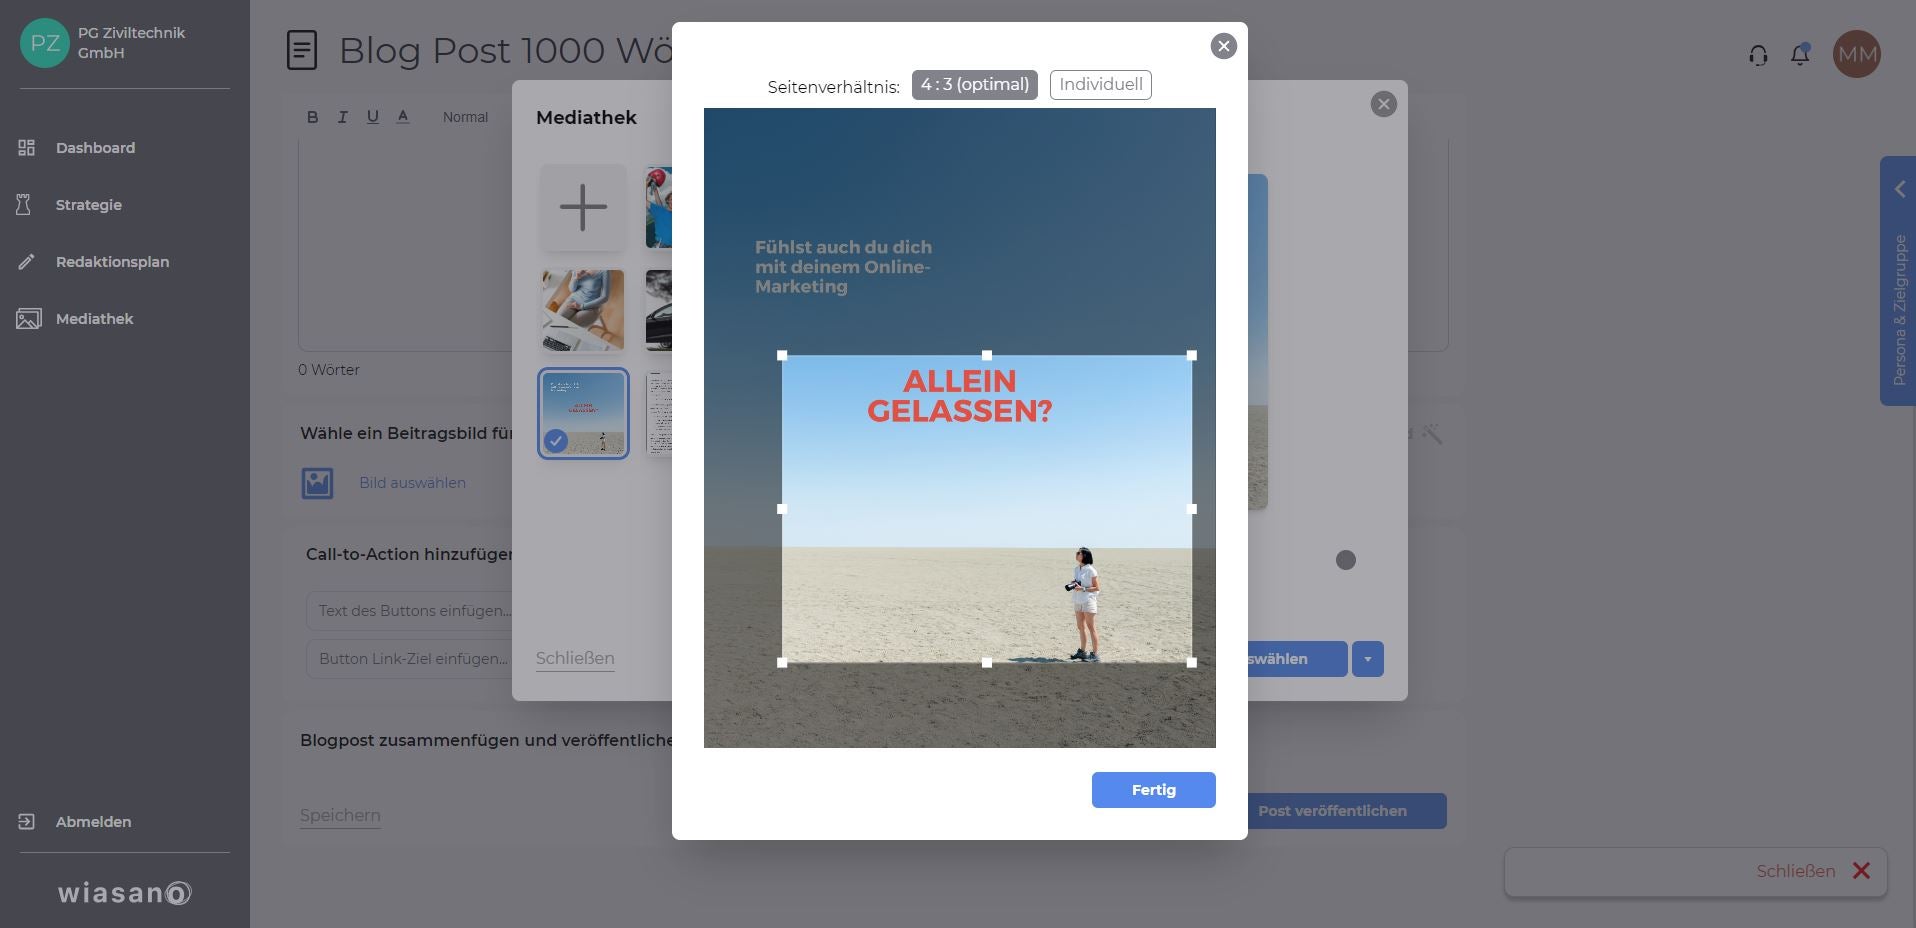Viewport: 1916px width, 928px height.
Task: Open the Normal paragraph style dropdown
Action: point(465,117)
